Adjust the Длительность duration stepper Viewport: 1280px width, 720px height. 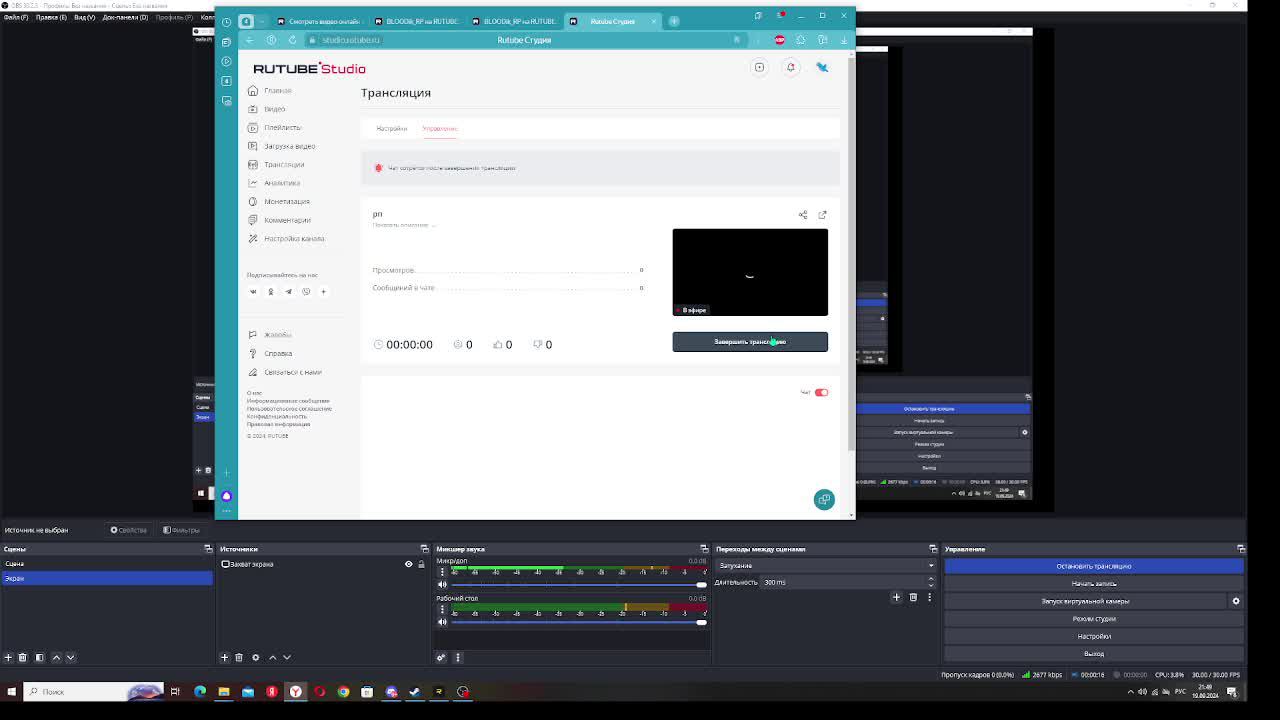(931, 582)
